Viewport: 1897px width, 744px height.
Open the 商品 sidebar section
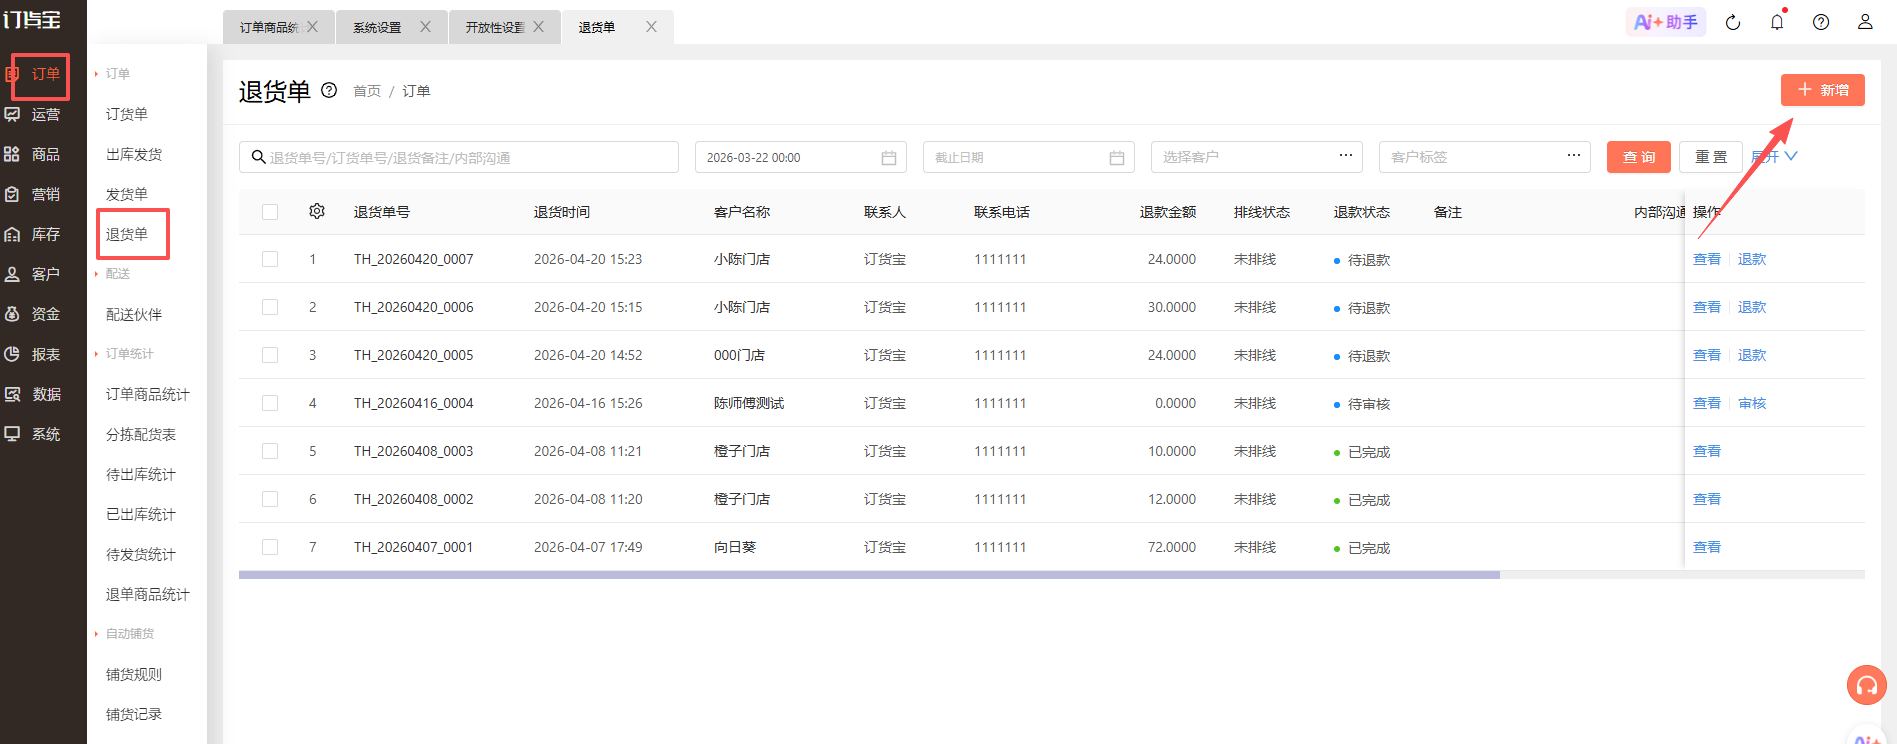tap(43, 154)
